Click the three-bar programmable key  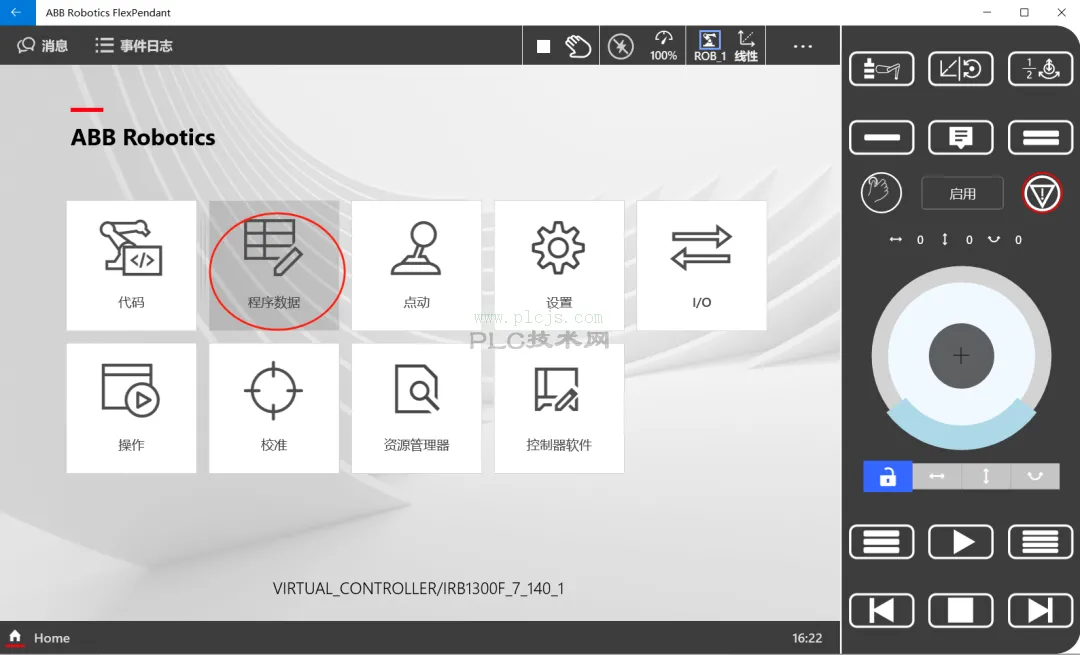[x=881, y=541]
